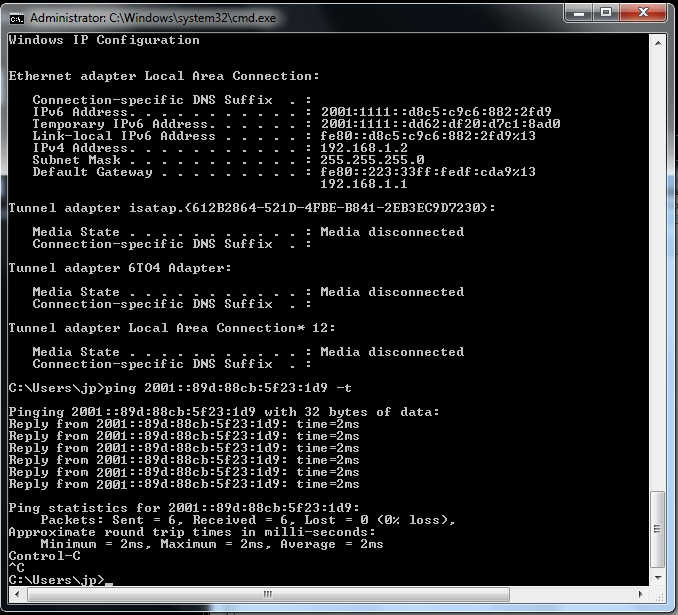
Task: Click the vertical scrollbar thumb
Action: [x=658, y=529]
